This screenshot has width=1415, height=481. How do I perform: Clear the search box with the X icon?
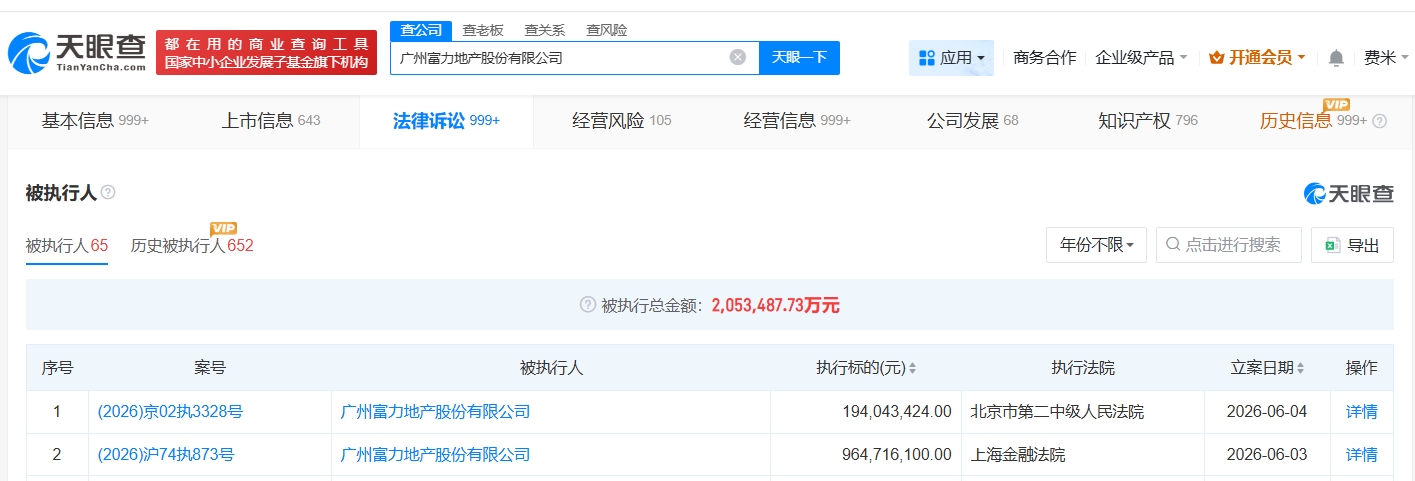pyautogui.click(x=738, y=57)
